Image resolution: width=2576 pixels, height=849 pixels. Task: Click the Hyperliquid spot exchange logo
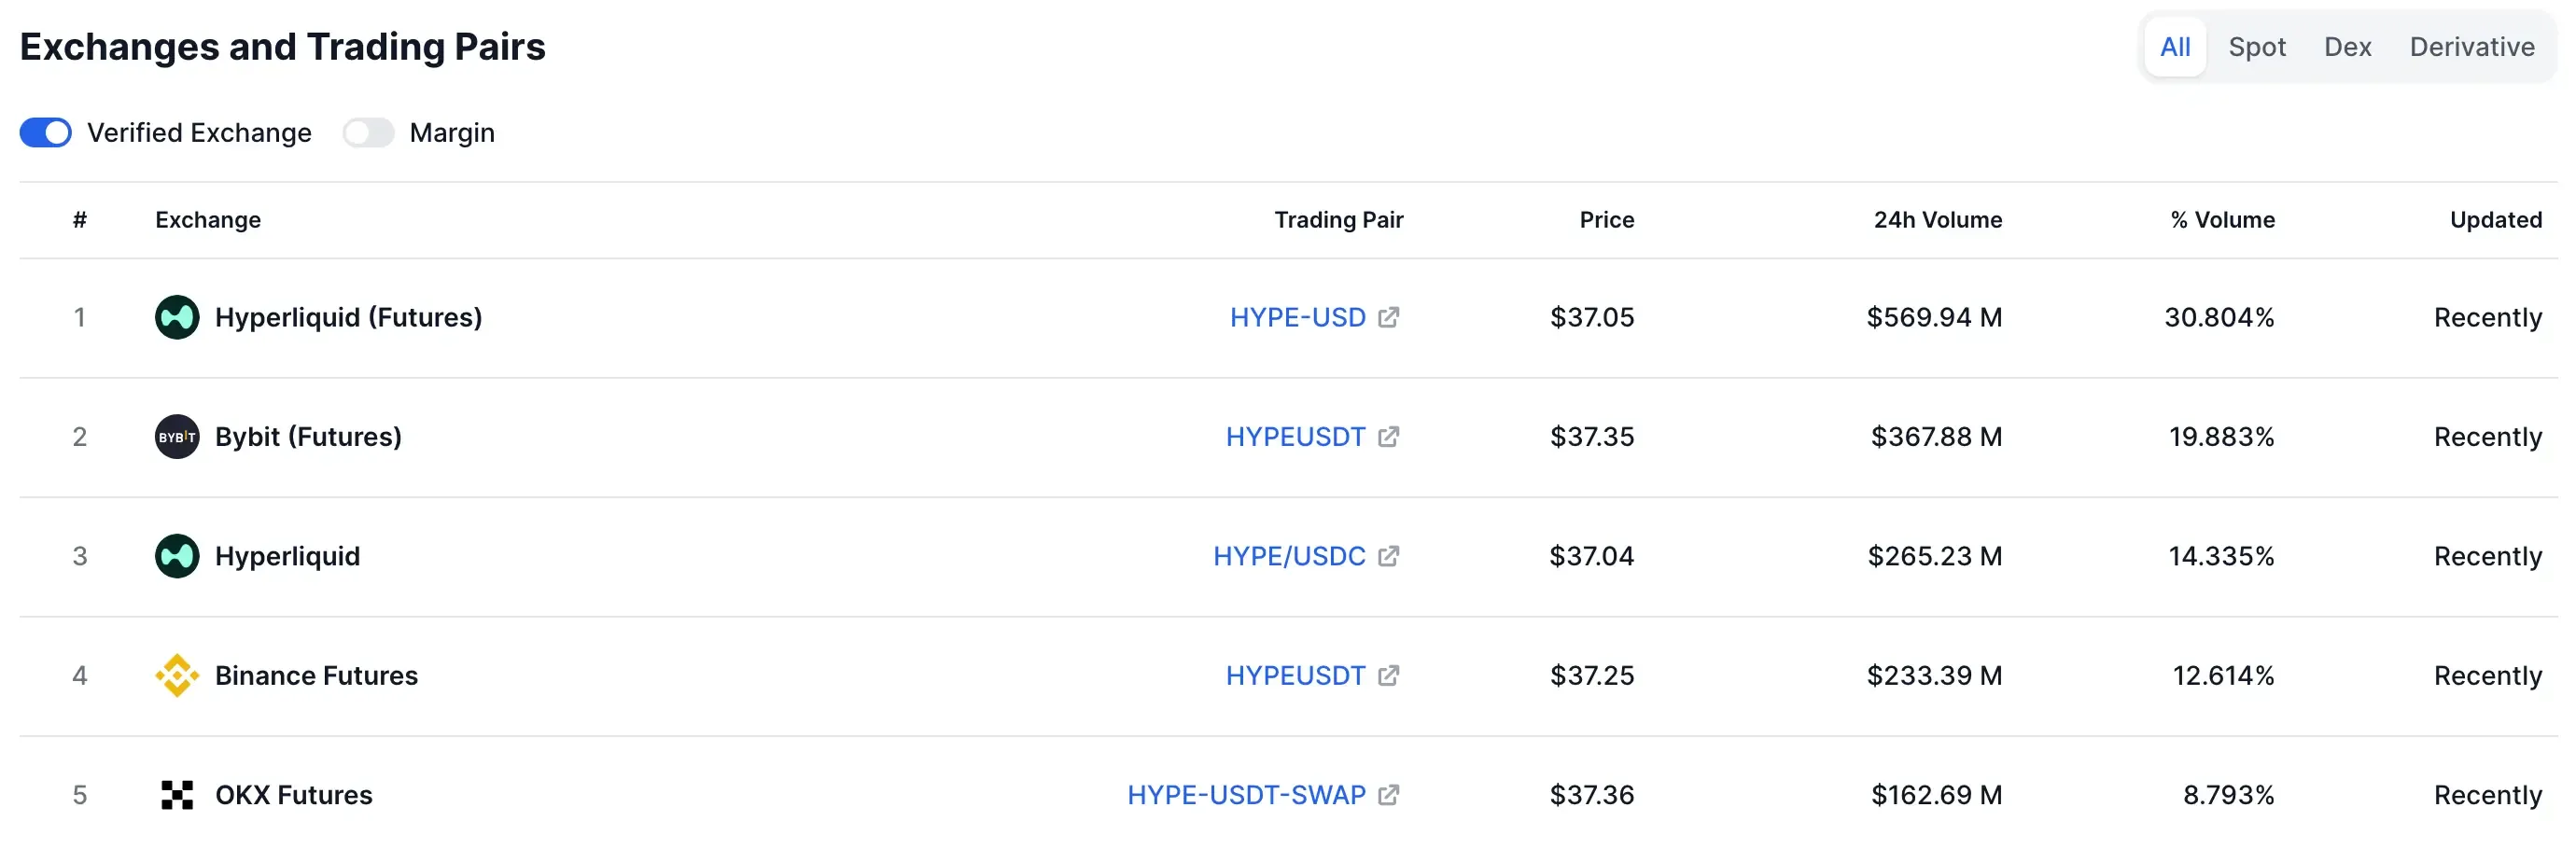click(x=177, y=556)
